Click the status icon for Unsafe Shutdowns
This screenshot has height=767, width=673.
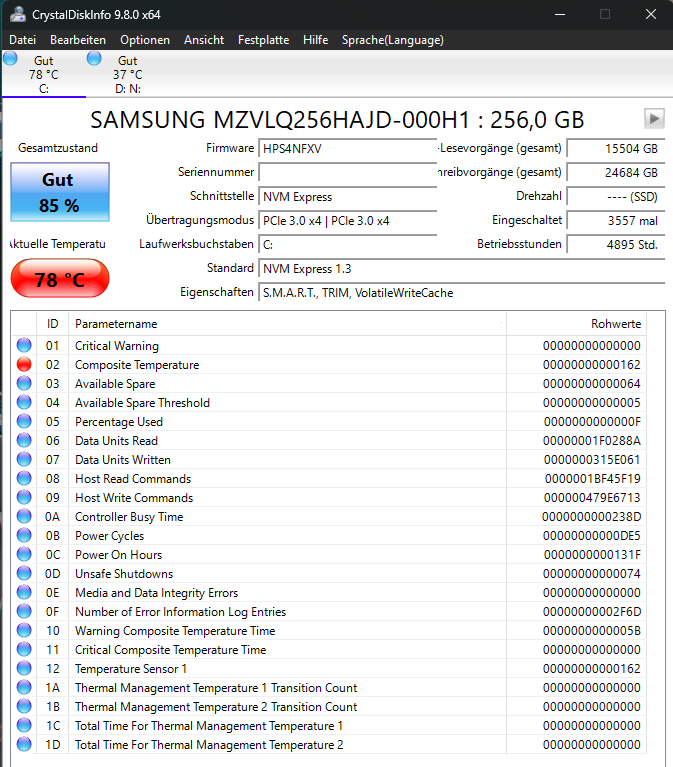pos(24,573)
